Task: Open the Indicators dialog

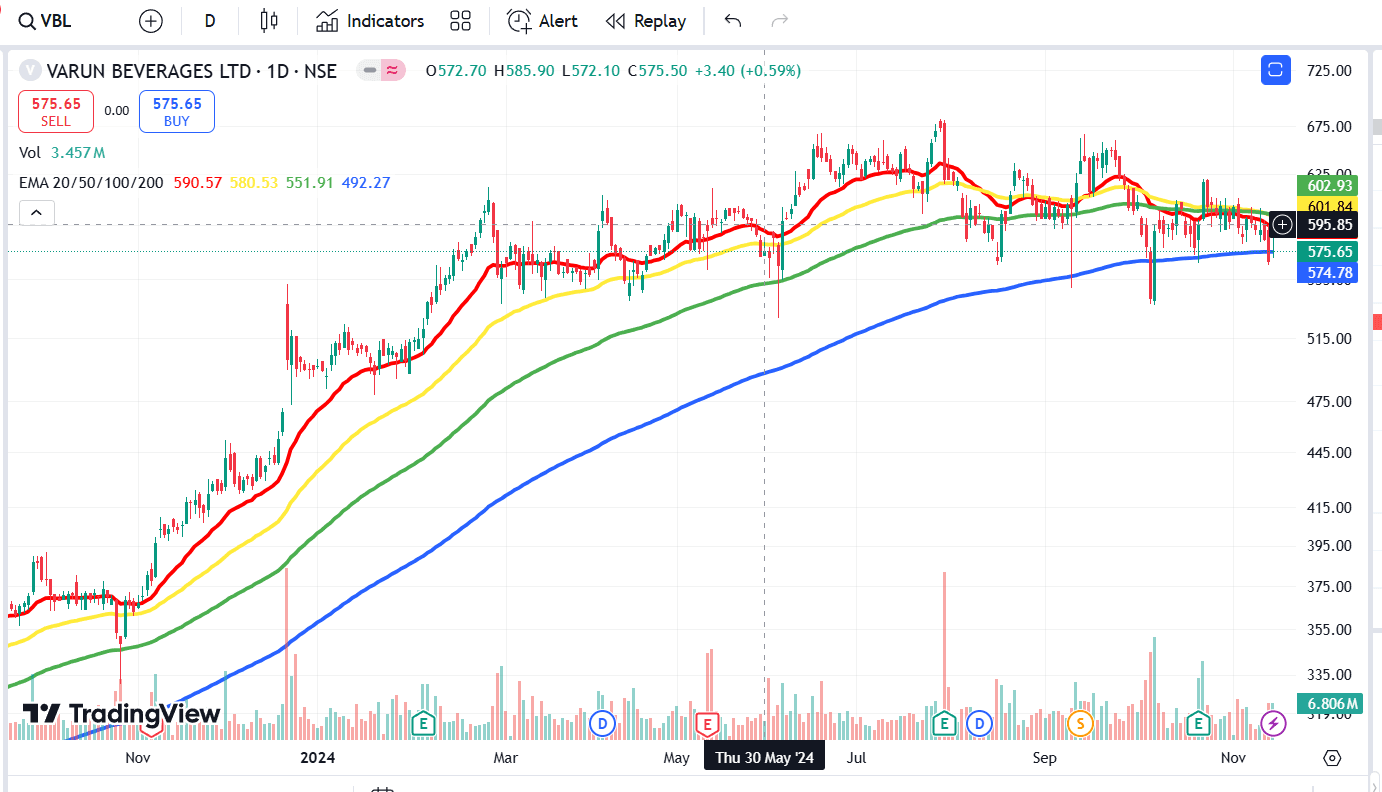Action: coord(369,21)
